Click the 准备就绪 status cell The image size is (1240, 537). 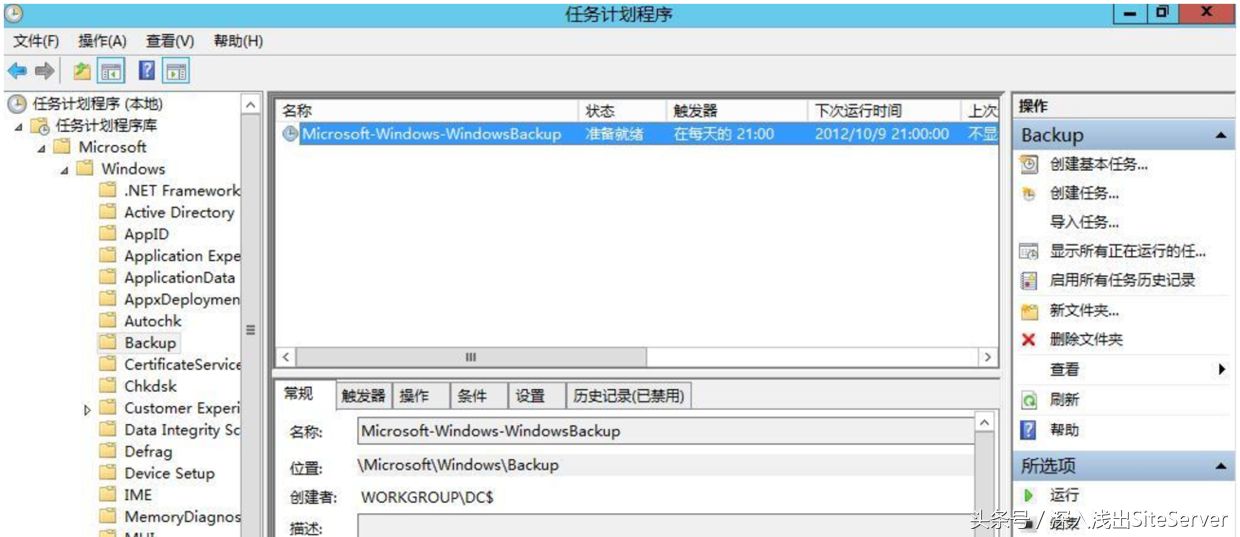[614, 134]
